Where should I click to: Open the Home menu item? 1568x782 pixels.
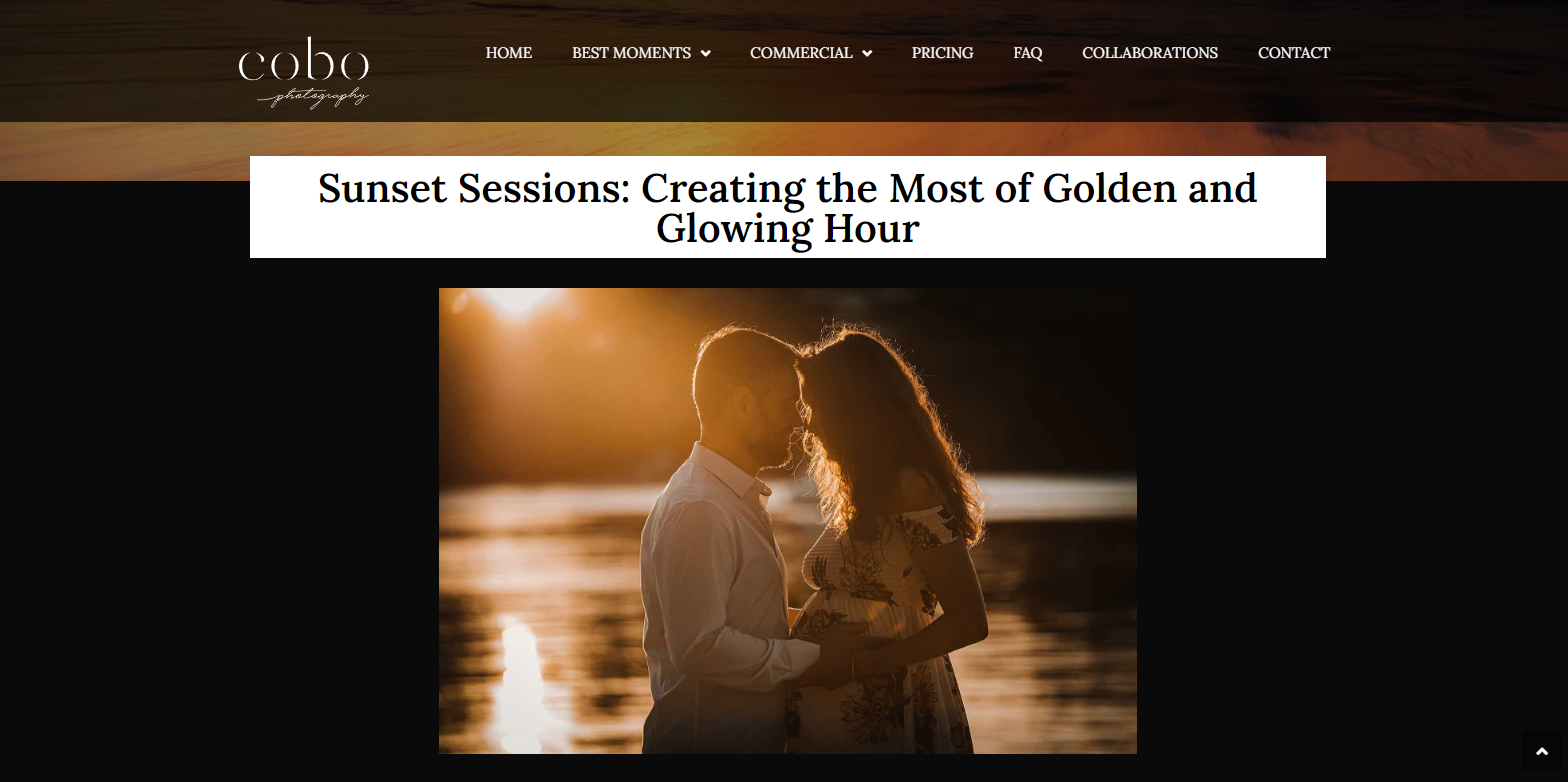point(509,53)
